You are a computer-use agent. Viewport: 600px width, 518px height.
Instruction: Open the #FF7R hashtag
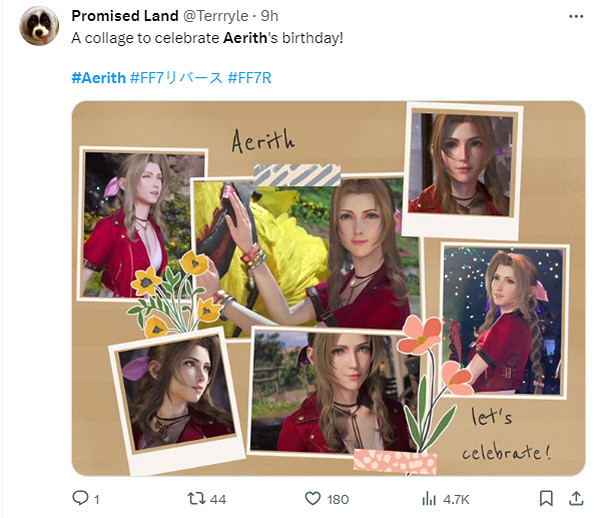[251, 77]
